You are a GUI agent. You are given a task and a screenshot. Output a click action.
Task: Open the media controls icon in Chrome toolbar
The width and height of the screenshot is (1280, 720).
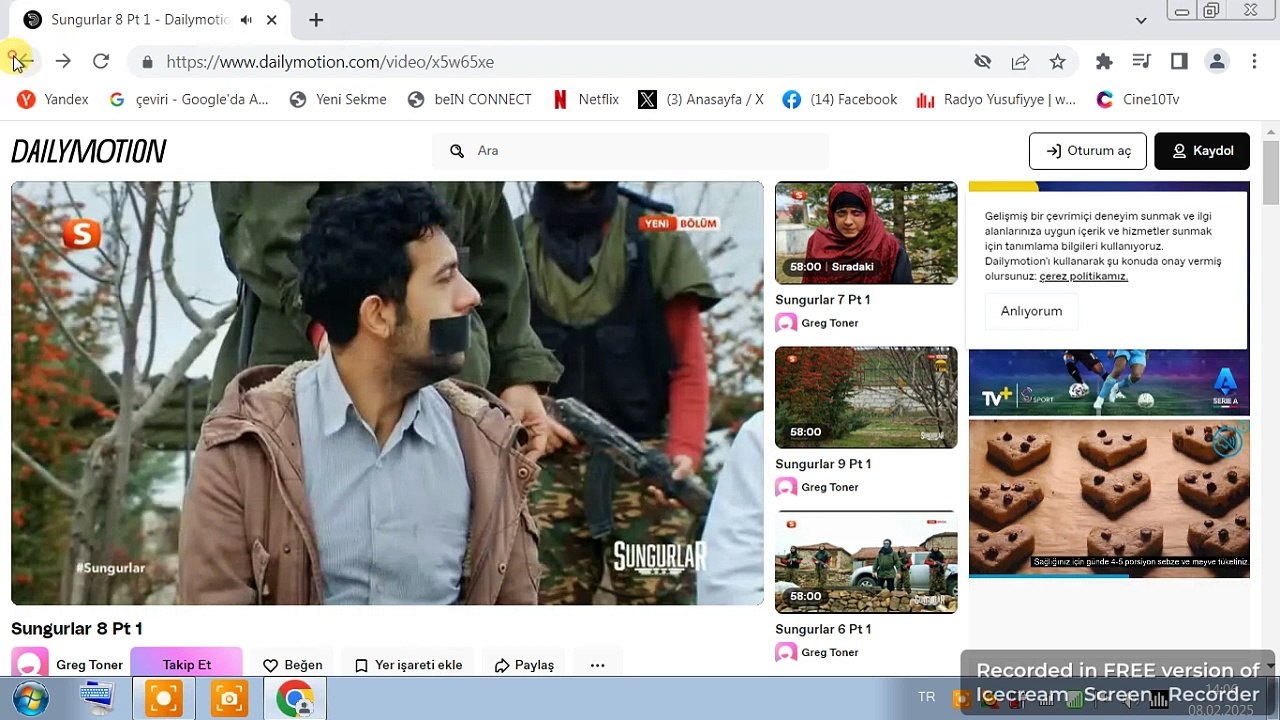[x=1141, y=62]
